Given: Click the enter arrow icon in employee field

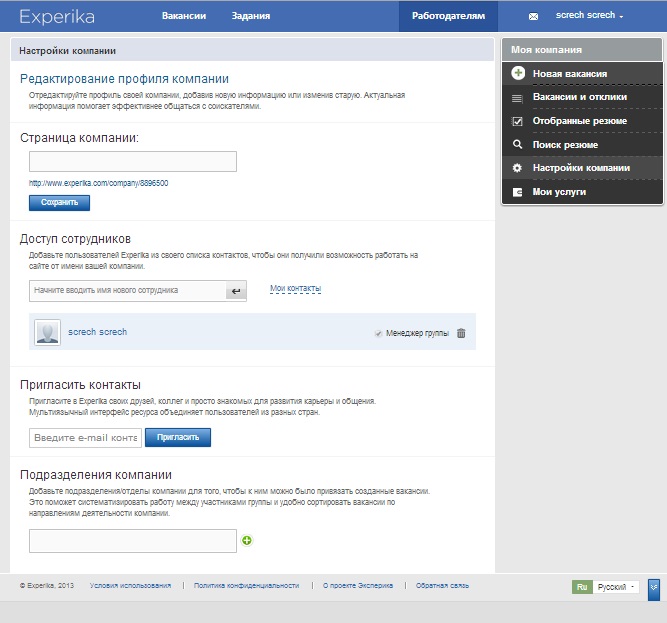Looking at the screenshot, I should click(x=236, y=291).
